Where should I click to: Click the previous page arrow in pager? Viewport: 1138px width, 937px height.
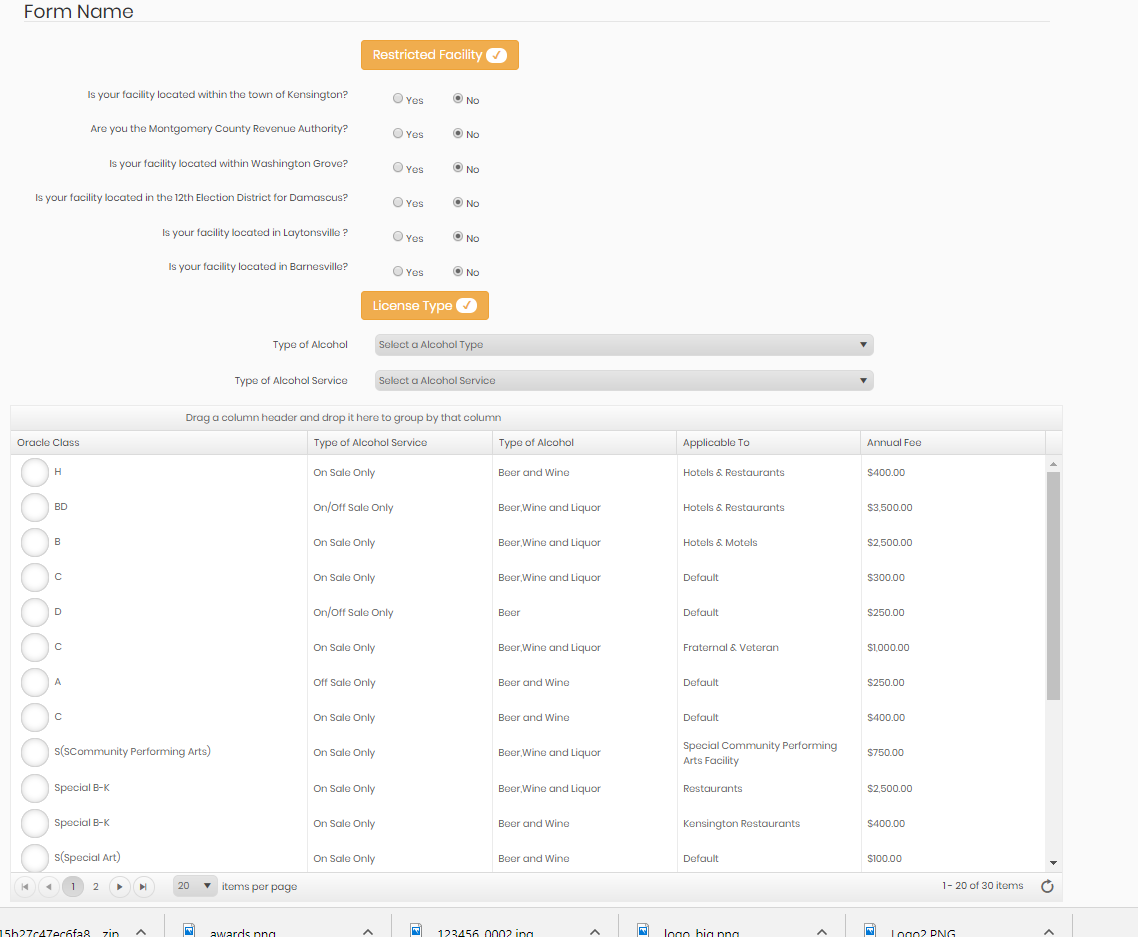click(x=48, y=886)
